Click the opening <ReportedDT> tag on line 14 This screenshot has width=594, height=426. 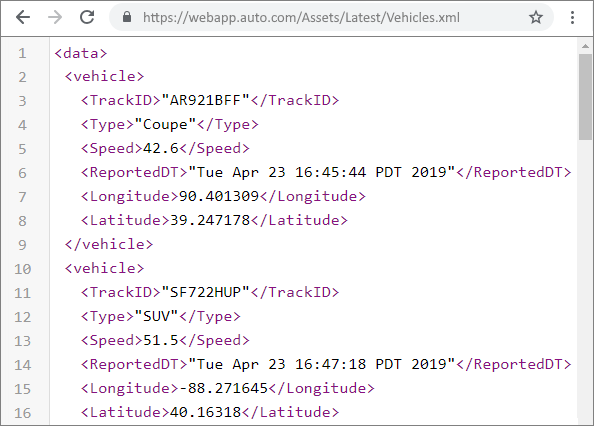coord(134,364)
